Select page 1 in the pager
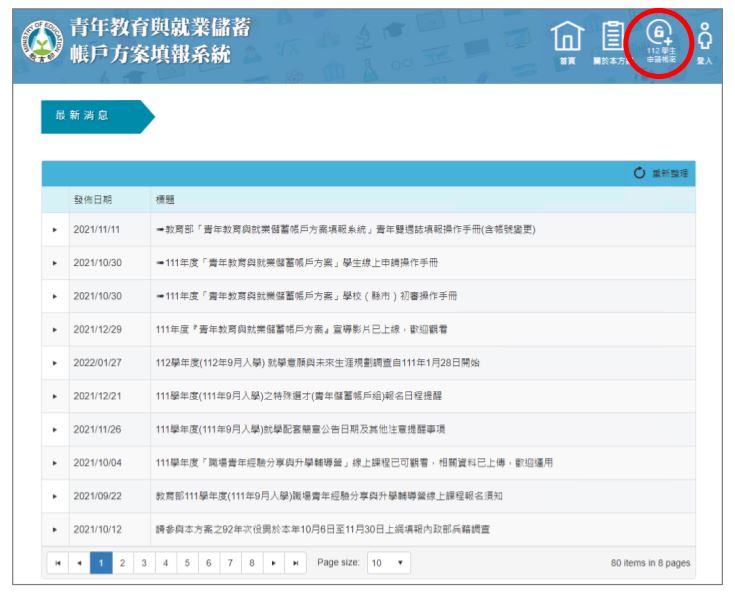Image resolution: width=735 pixels, height=597 pixels. point(101,563)
